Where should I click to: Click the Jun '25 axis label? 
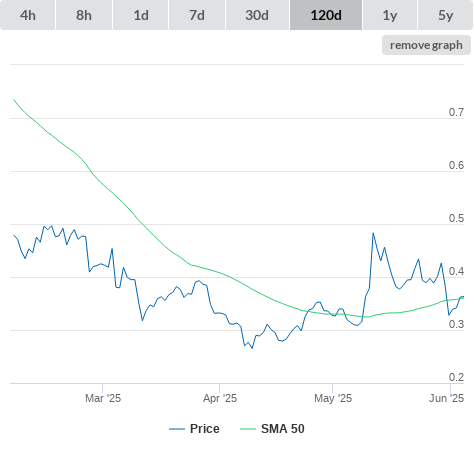tap(446, 398)
